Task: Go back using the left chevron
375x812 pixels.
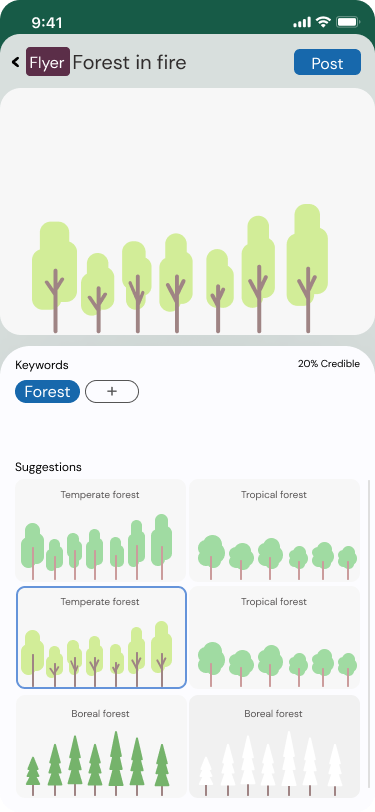Action: coord(16,62)
